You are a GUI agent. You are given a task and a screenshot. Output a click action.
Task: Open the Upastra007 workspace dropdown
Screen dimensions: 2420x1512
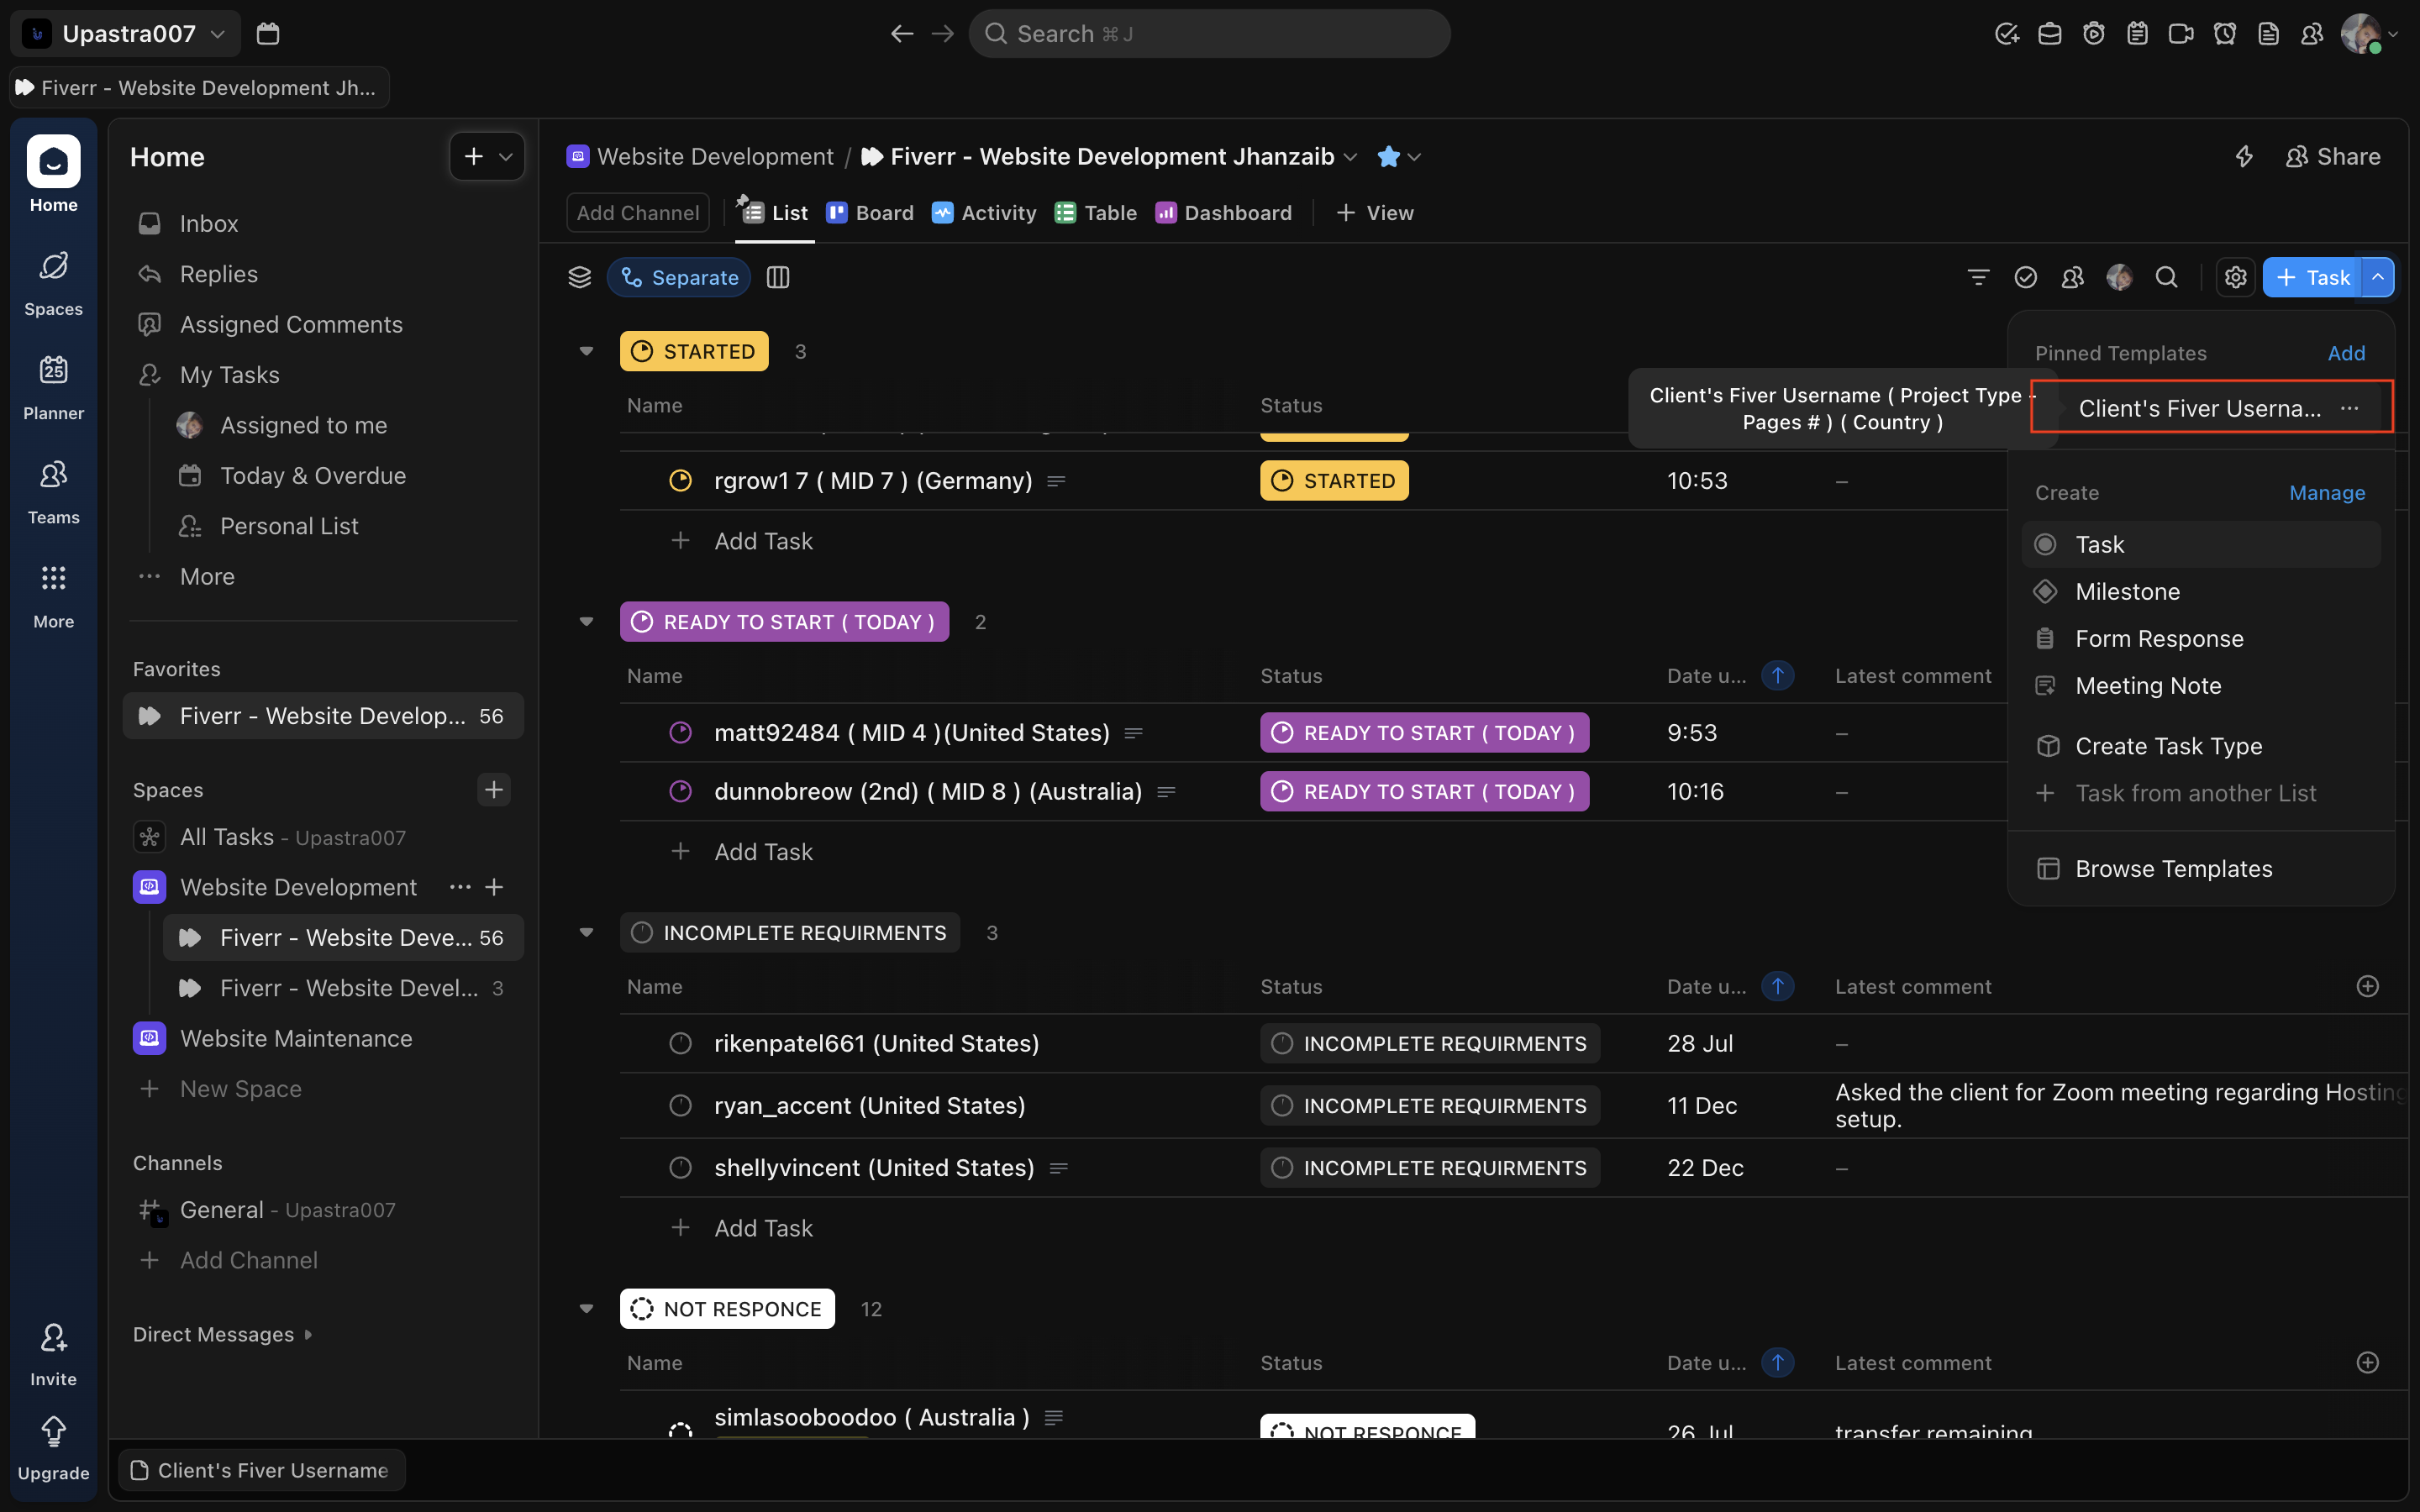(125, 33)
